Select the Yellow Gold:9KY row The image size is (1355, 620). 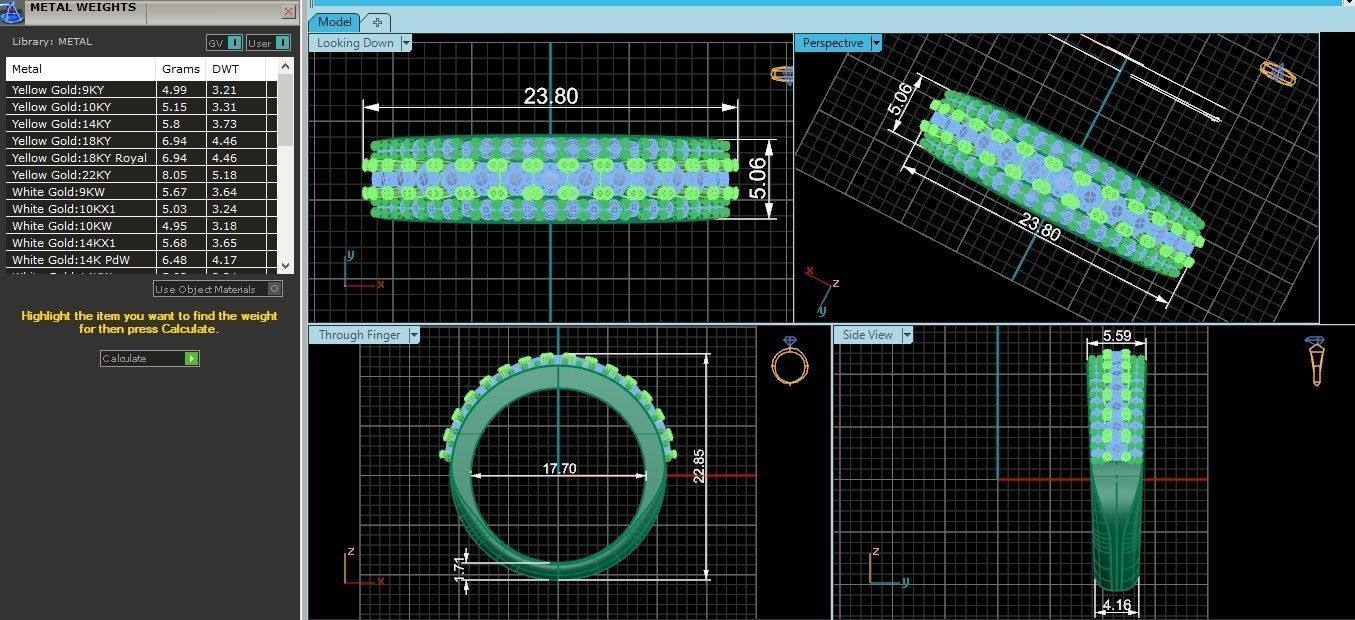click(x=141, y=90)
